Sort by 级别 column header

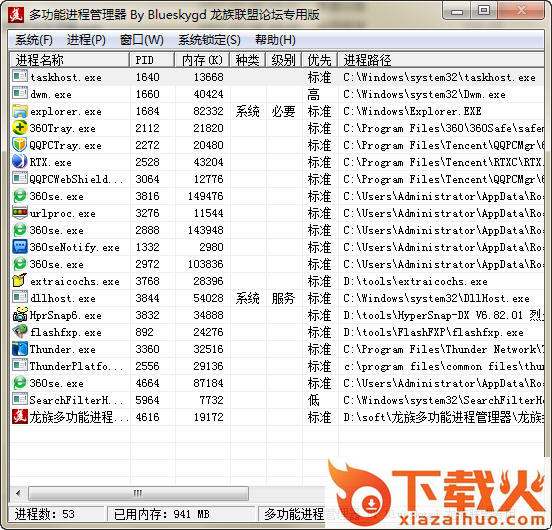tap(283, 60)
